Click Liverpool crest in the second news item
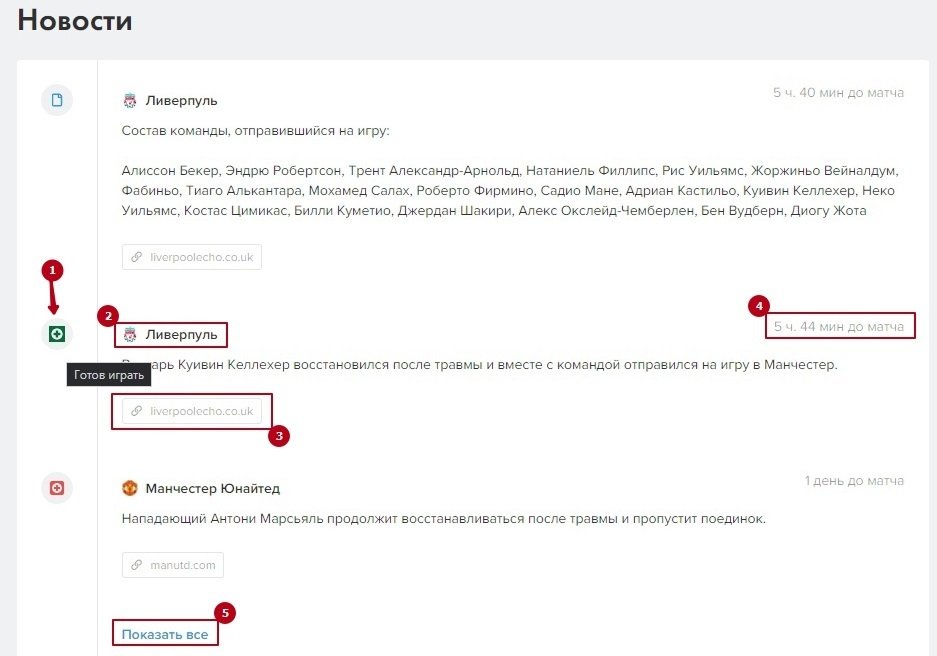The image size is (937, 656). (130, 334)
